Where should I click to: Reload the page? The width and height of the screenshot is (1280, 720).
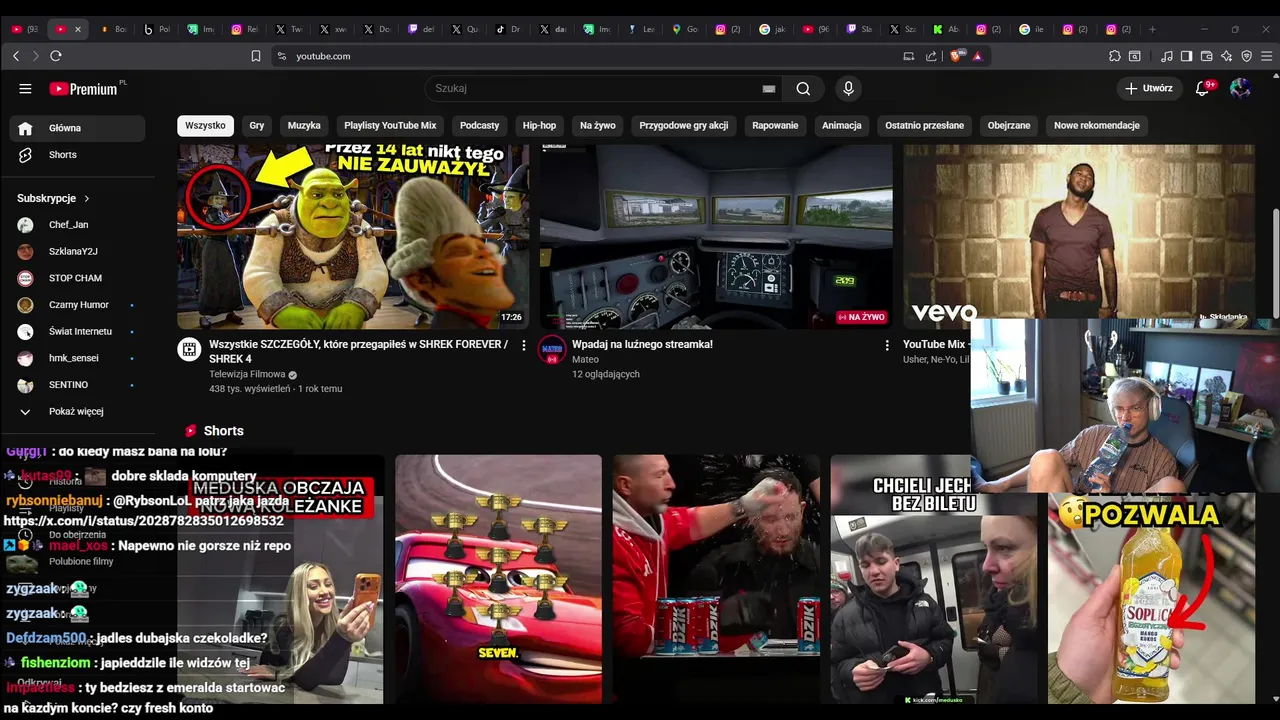(56, 56)
